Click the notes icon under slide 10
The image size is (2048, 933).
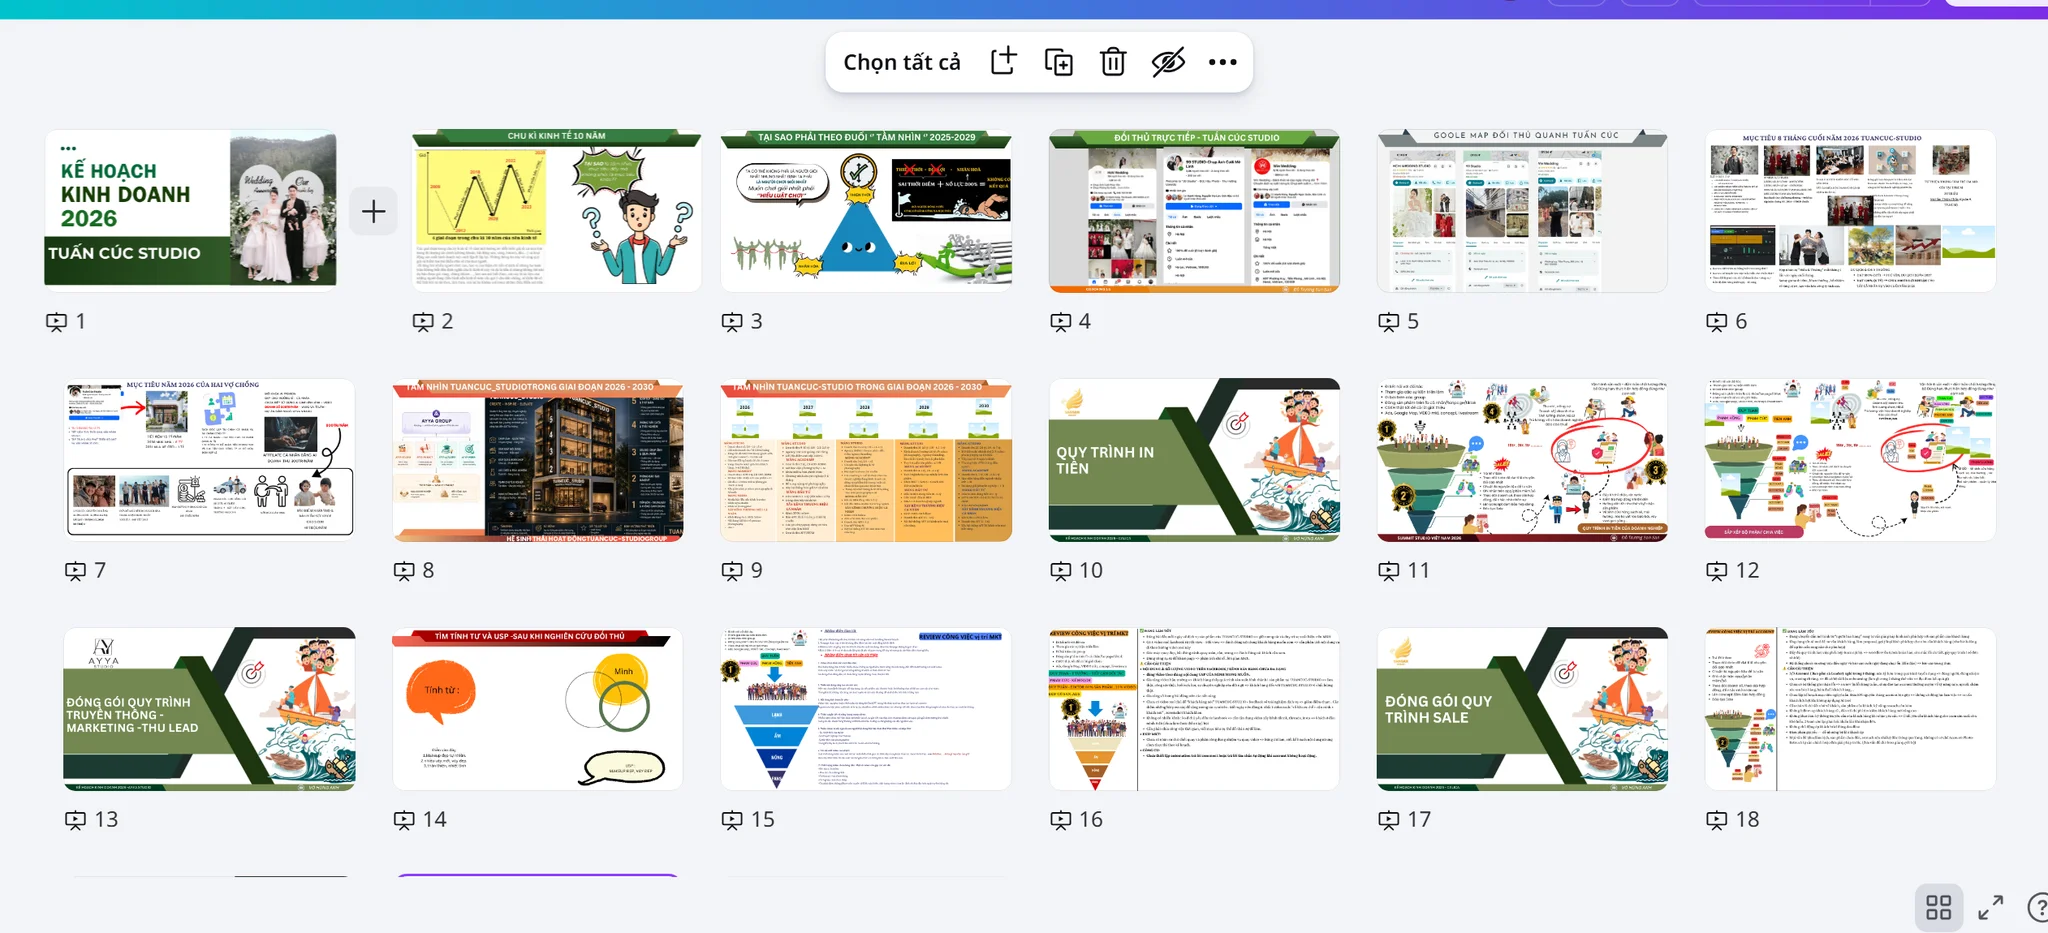[x=1060, y=571]
